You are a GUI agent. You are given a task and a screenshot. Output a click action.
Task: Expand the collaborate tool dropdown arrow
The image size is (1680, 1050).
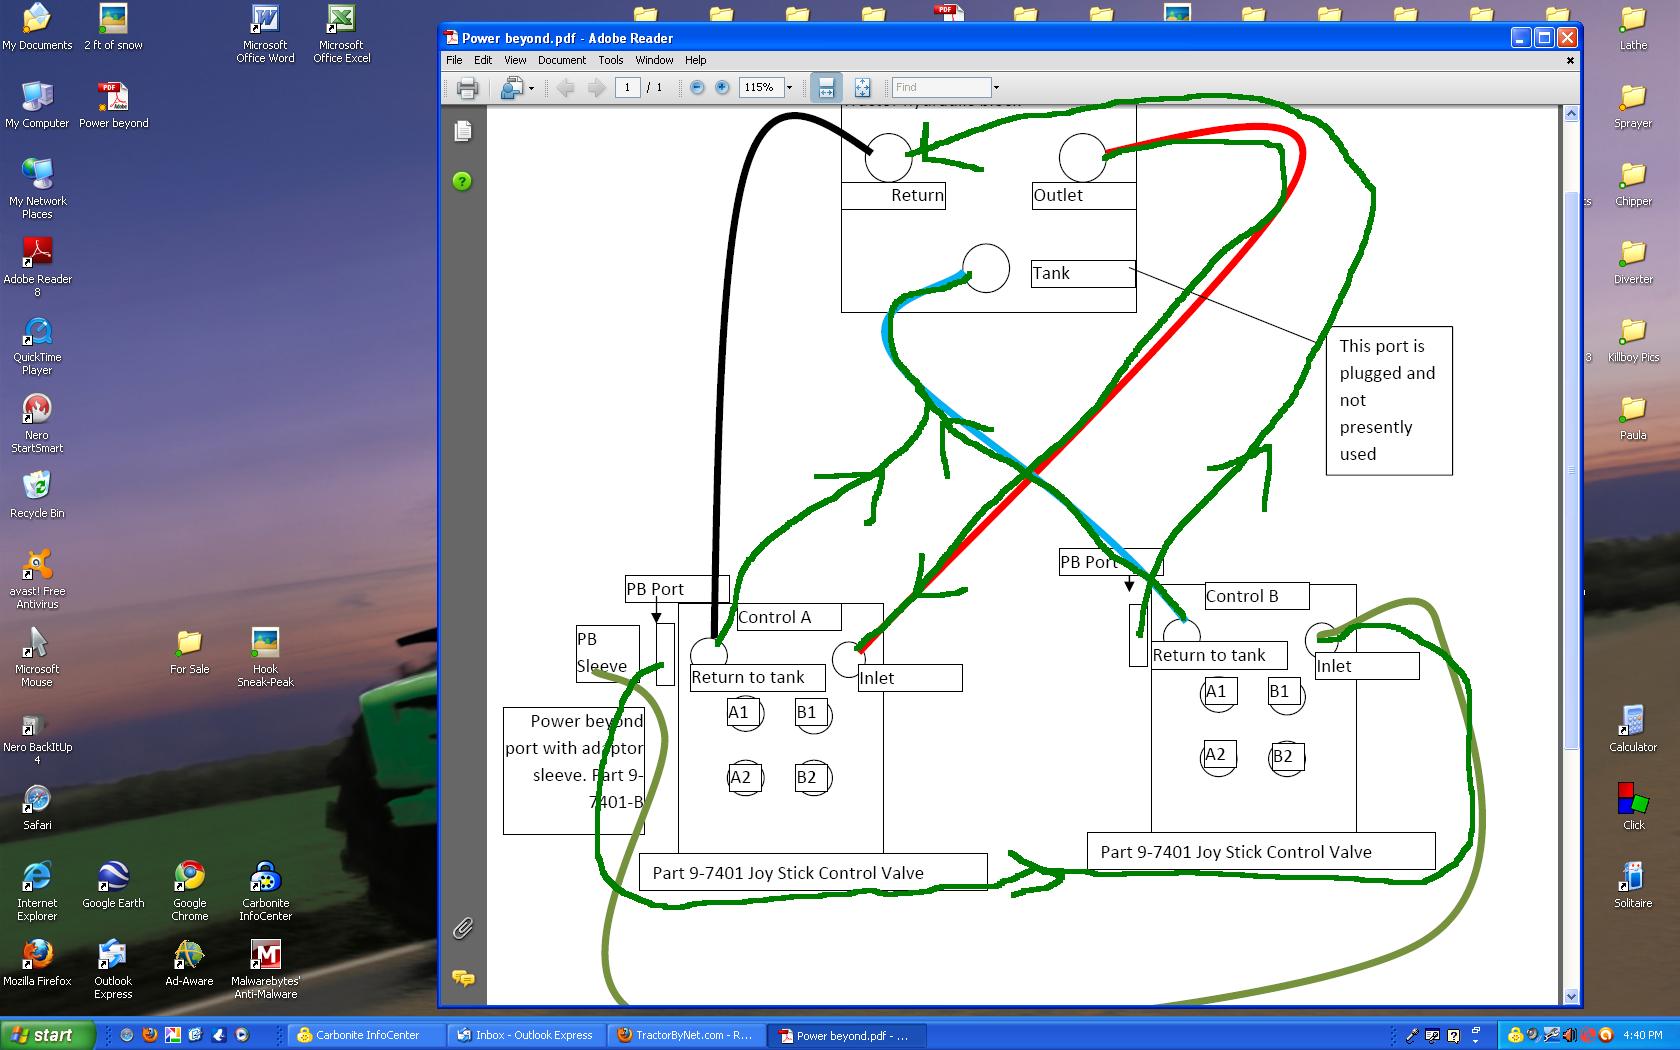coord(531,88)
